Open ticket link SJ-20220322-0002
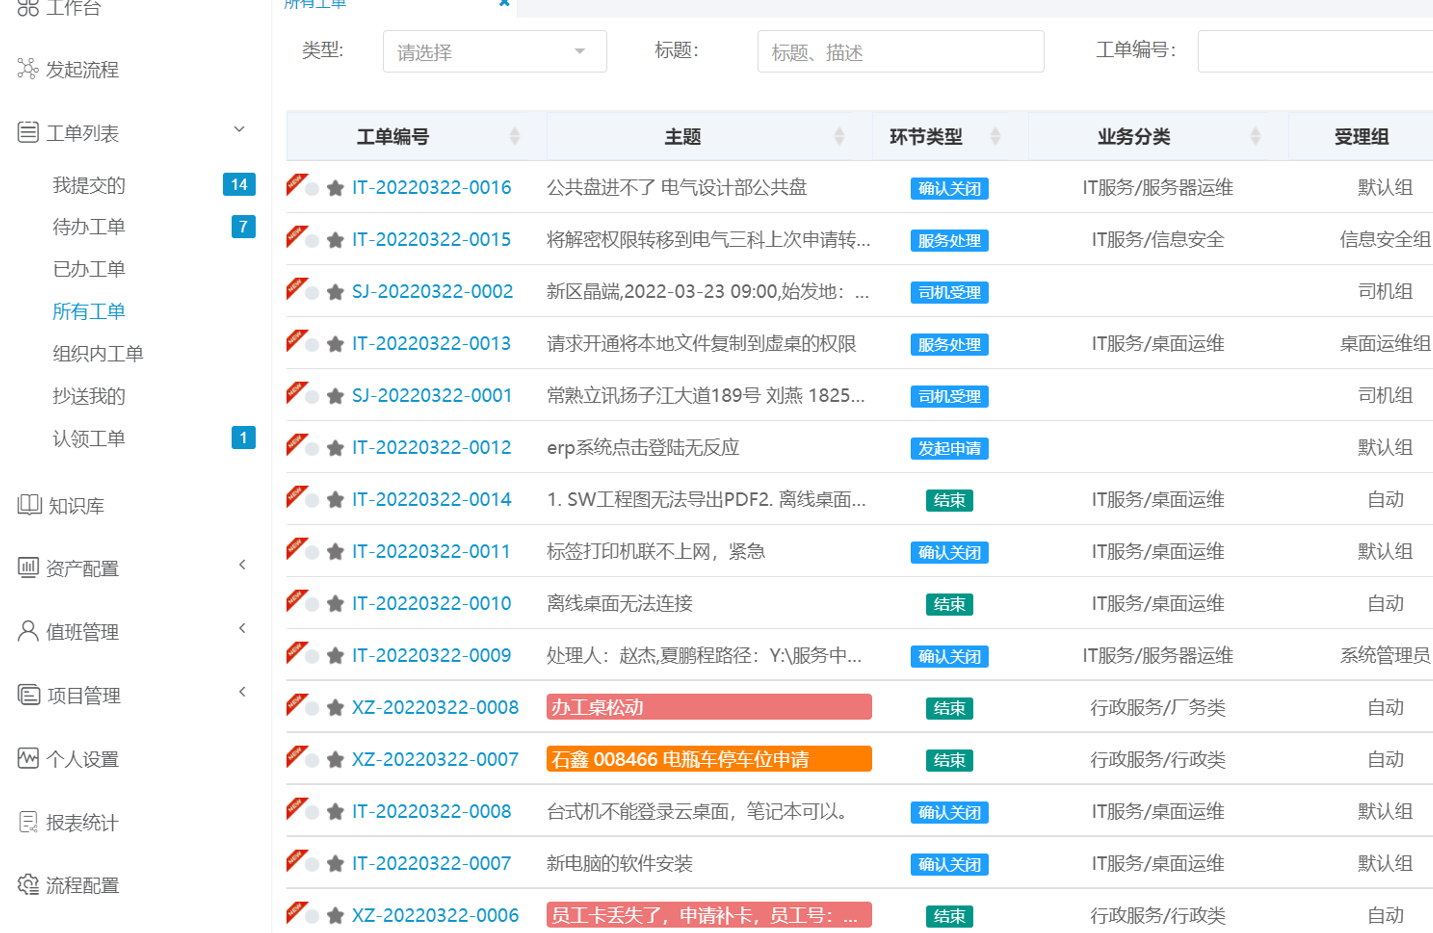 (432, 292)
